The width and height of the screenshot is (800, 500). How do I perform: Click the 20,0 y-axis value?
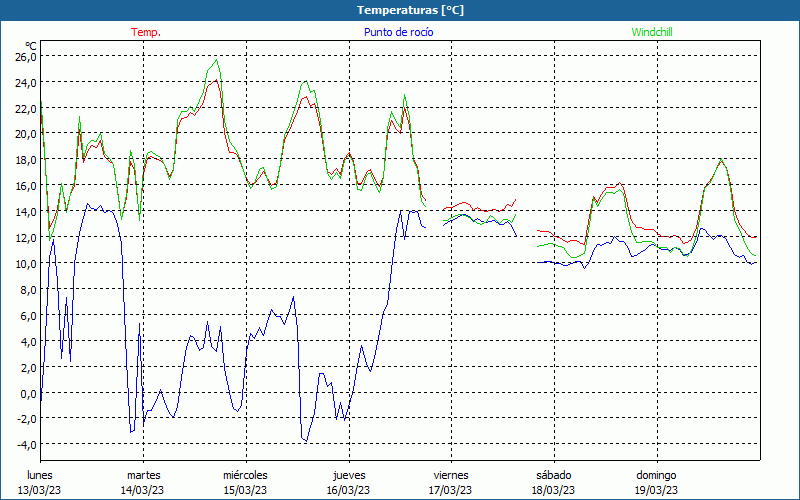(x=26, y=134)
